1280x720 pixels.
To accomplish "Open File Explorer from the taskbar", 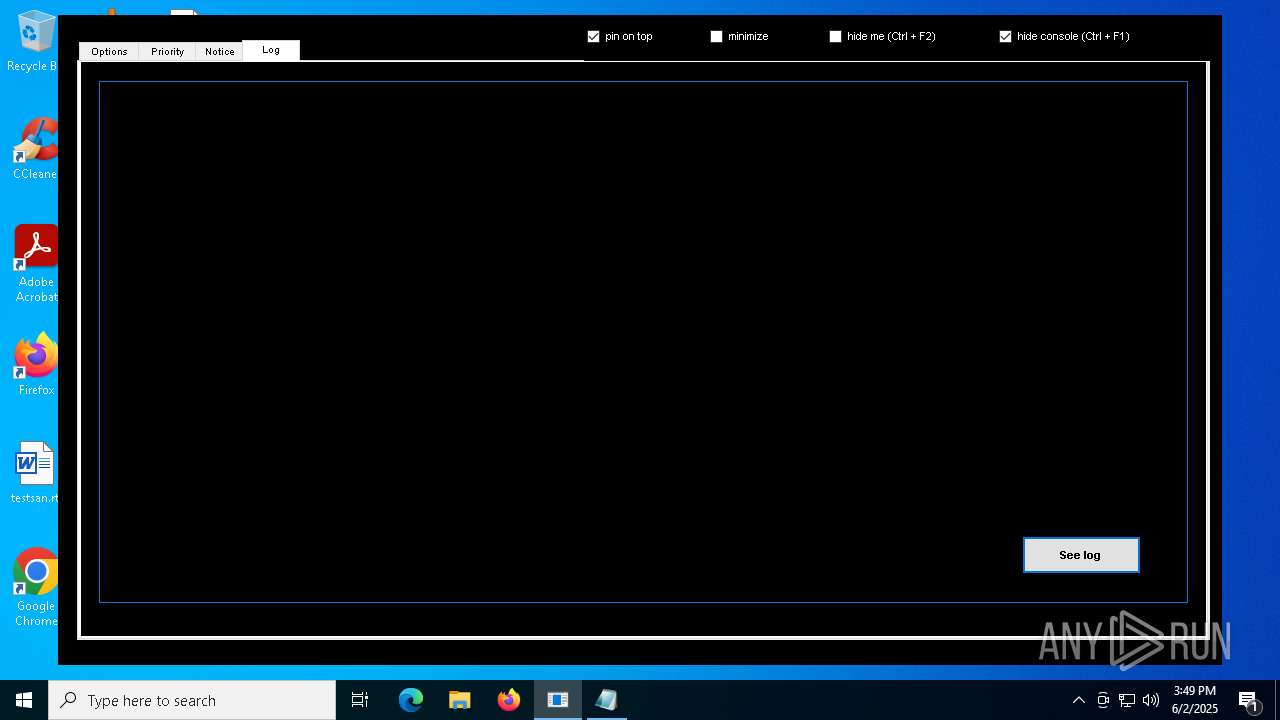I will 460,700.
